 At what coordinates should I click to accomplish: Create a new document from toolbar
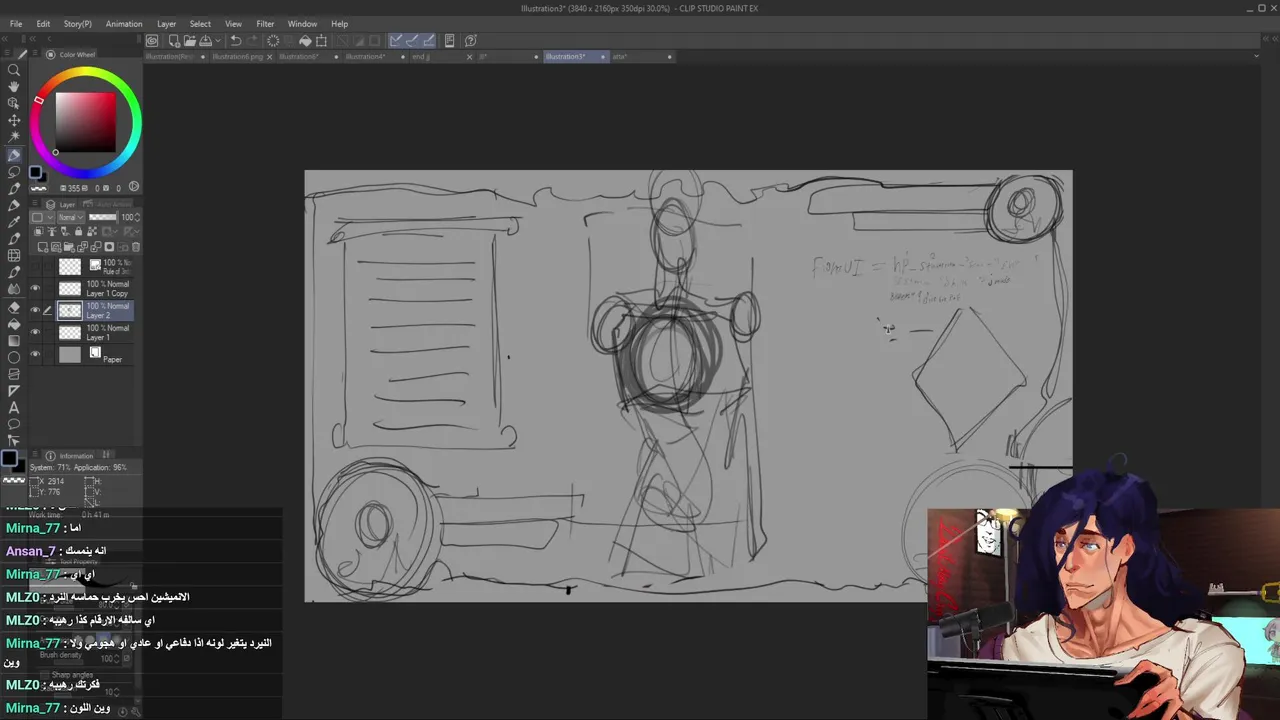click(173, 41)
